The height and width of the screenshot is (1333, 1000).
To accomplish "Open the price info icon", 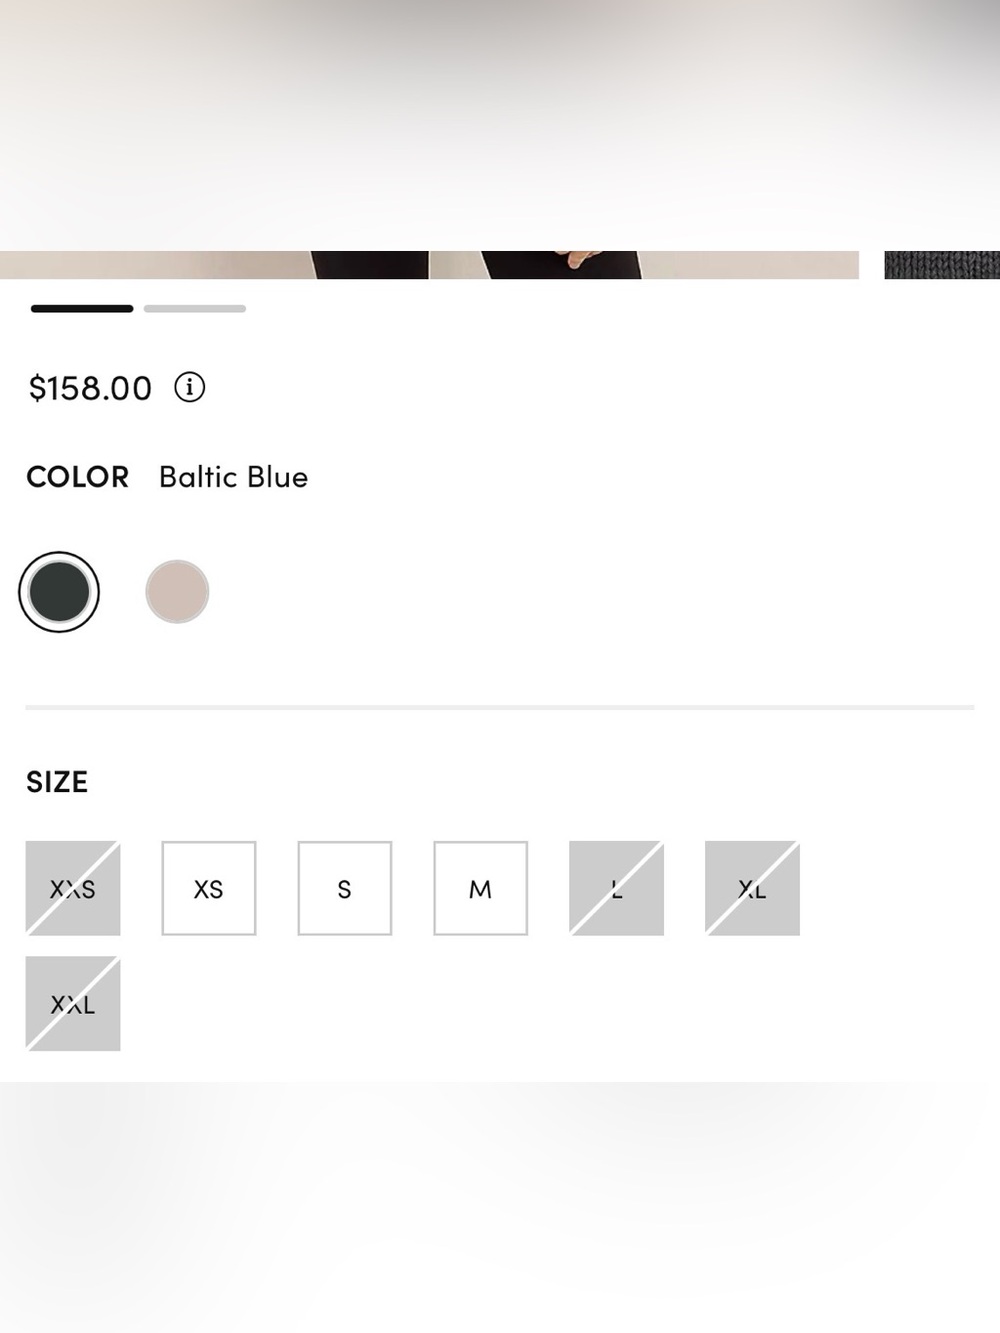I will click(x=190, y=387).
